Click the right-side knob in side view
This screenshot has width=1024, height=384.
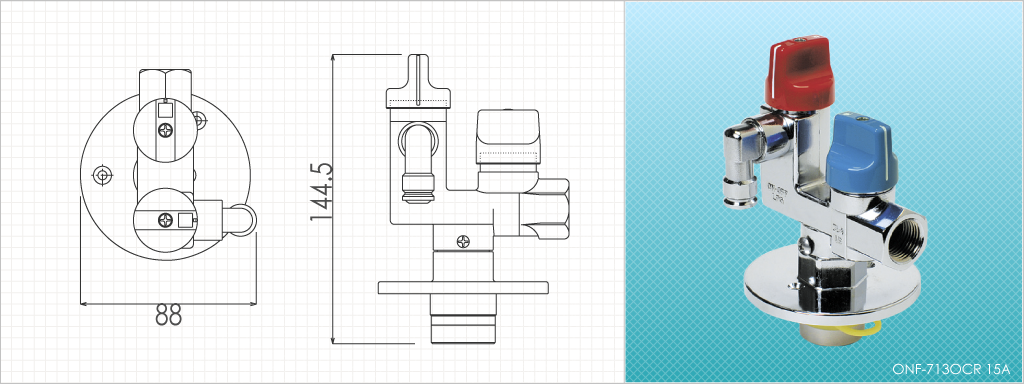click(x=509, y=137)
